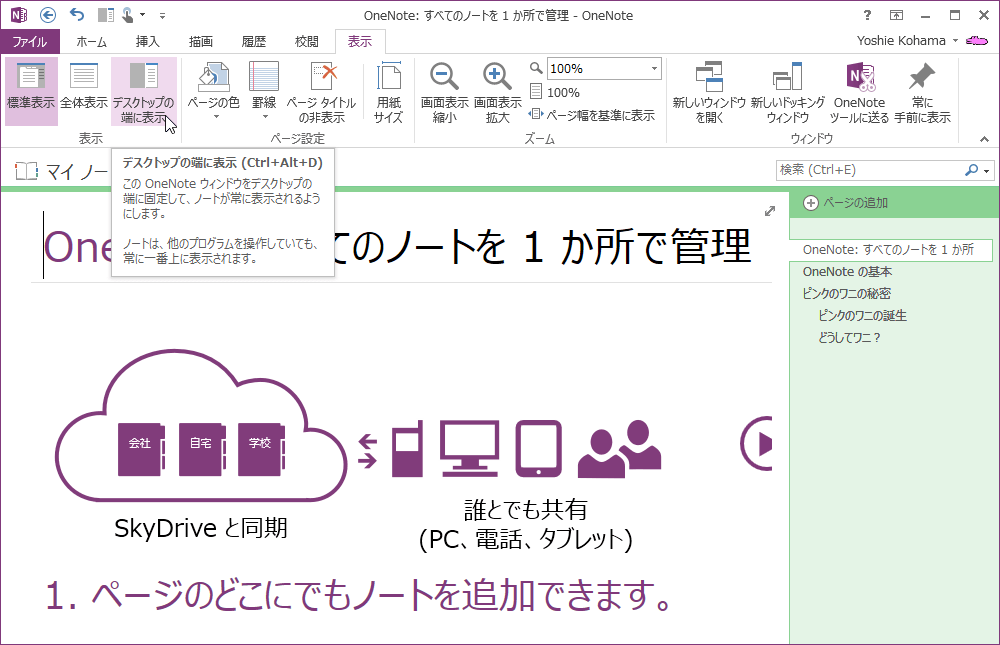Collapse the ribbon chevron

pos(985,139)
